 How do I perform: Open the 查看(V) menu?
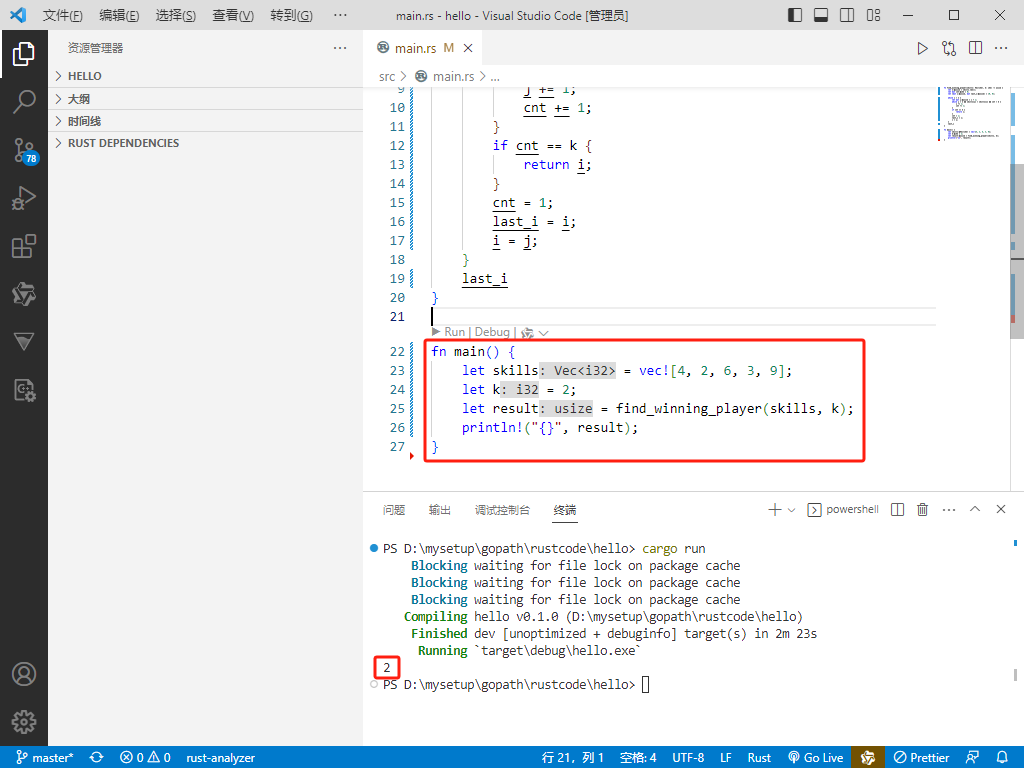(233, 15)
